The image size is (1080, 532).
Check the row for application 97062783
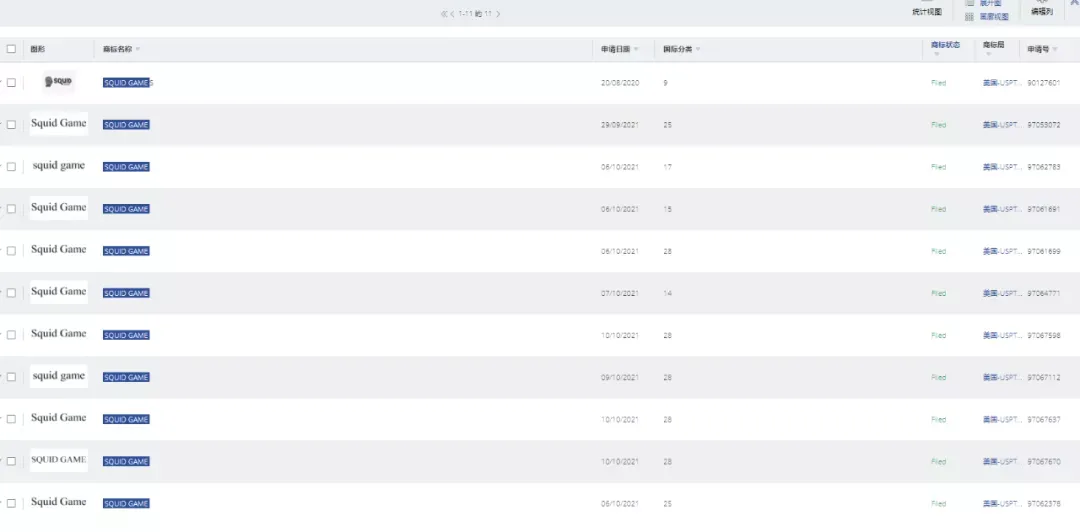(11, 167)
